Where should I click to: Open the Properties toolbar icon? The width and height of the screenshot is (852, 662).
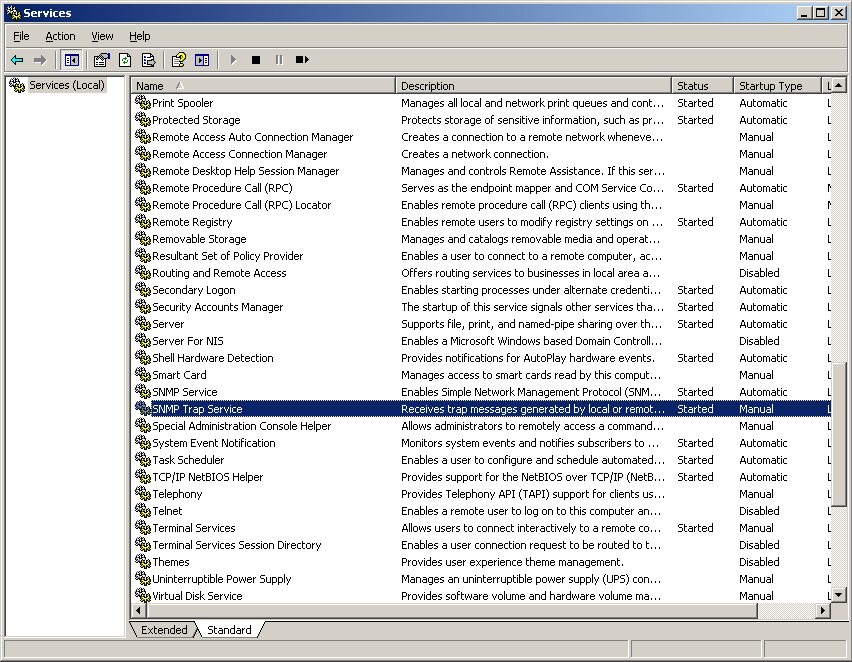101,60
